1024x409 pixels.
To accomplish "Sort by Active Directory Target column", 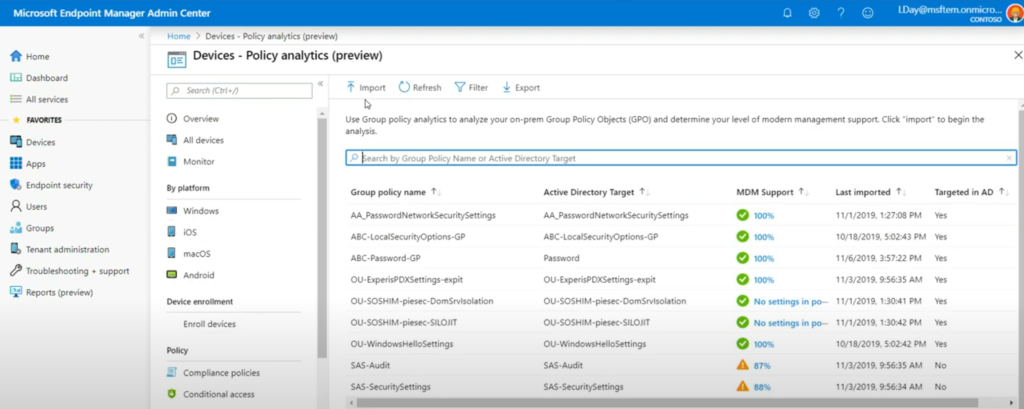I will (x=596, y=192).
